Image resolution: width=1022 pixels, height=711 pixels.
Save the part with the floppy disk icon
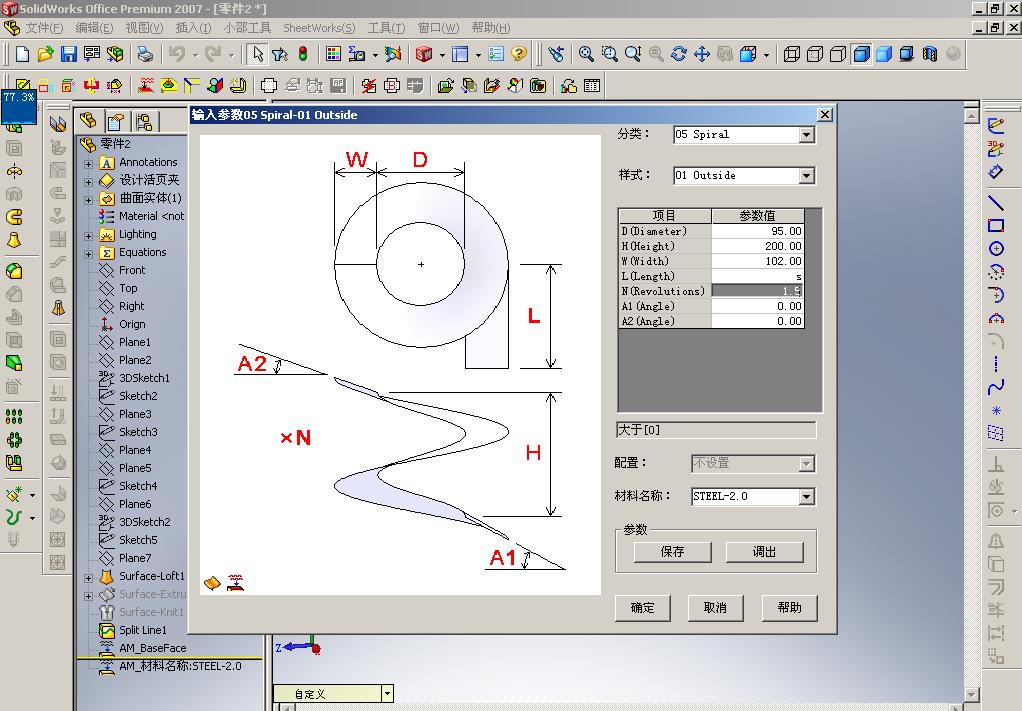point(68,54)
